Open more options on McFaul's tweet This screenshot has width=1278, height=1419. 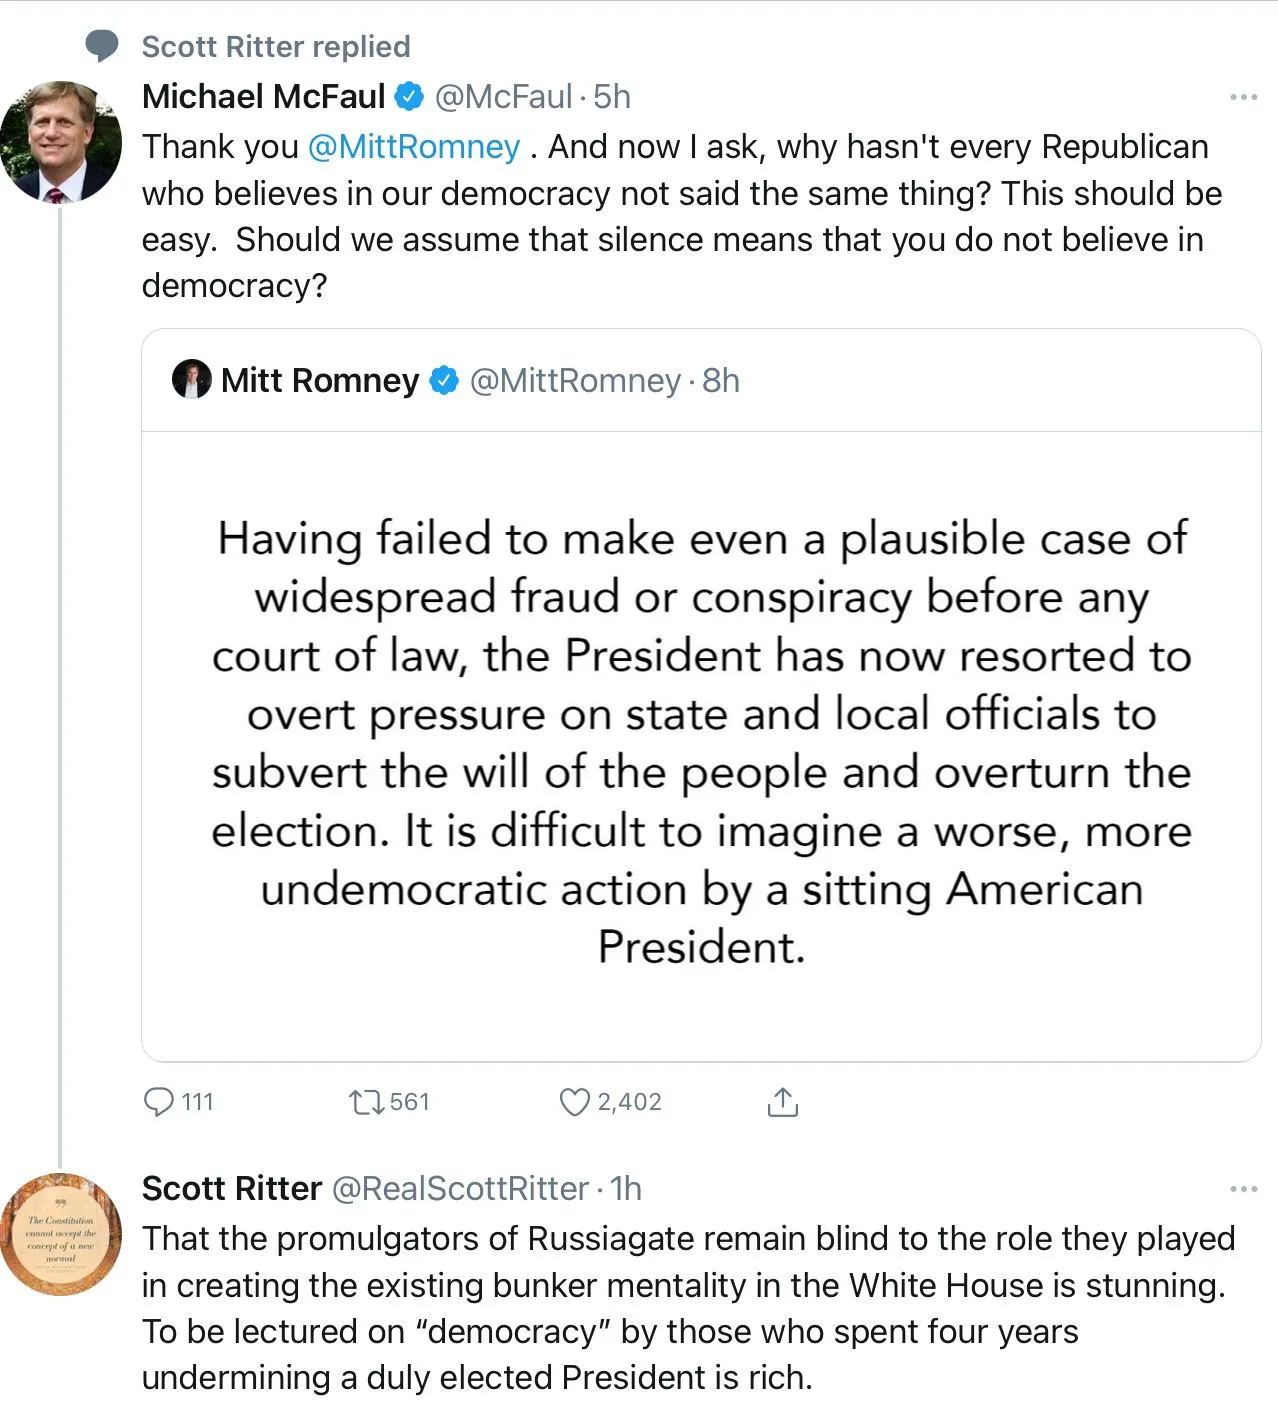[1243, 97]
